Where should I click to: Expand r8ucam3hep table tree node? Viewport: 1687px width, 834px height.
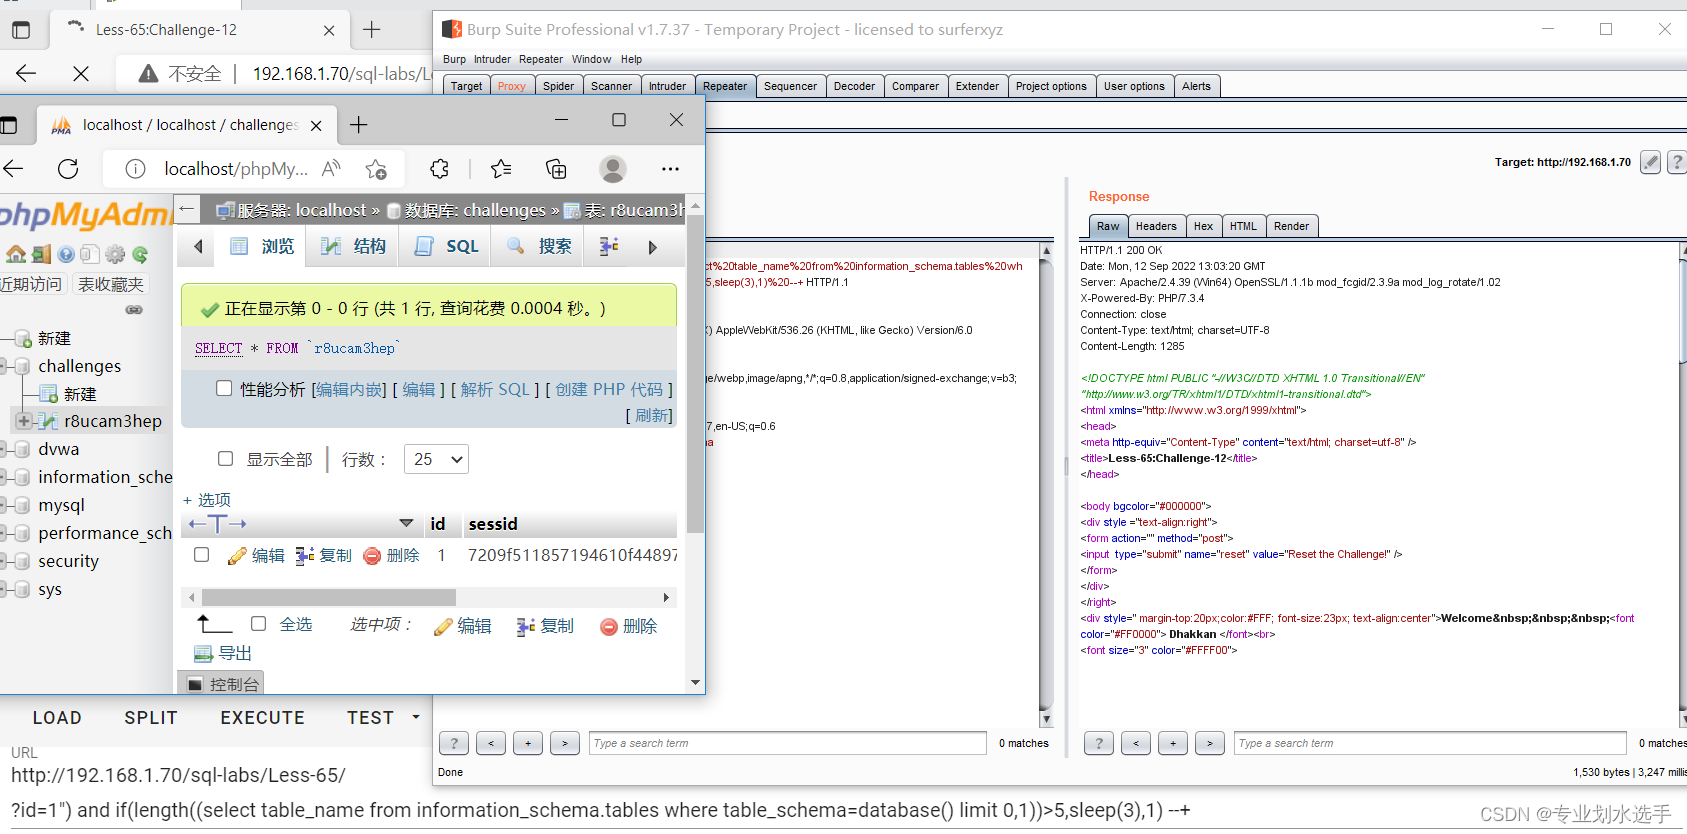(x=24, y=421)
